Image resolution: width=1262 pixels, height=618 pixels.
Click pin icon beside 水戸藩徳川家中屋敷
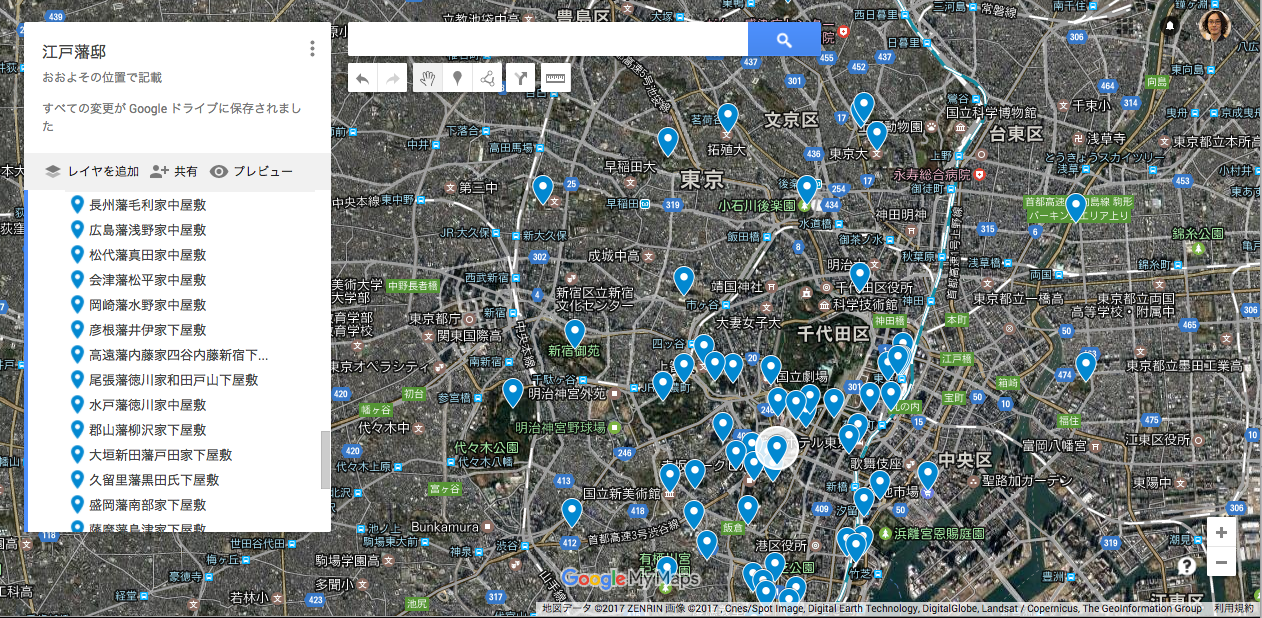coord(77,404)
